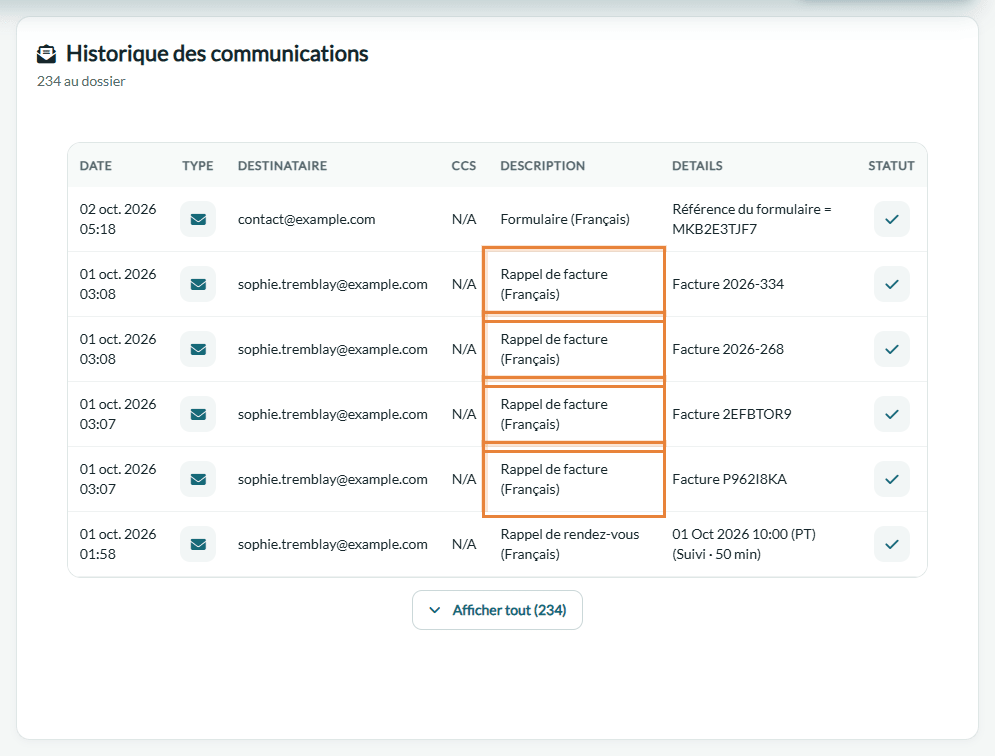
Task: Click email type icon for Facture 2026-268
Action: pos(198,349)
